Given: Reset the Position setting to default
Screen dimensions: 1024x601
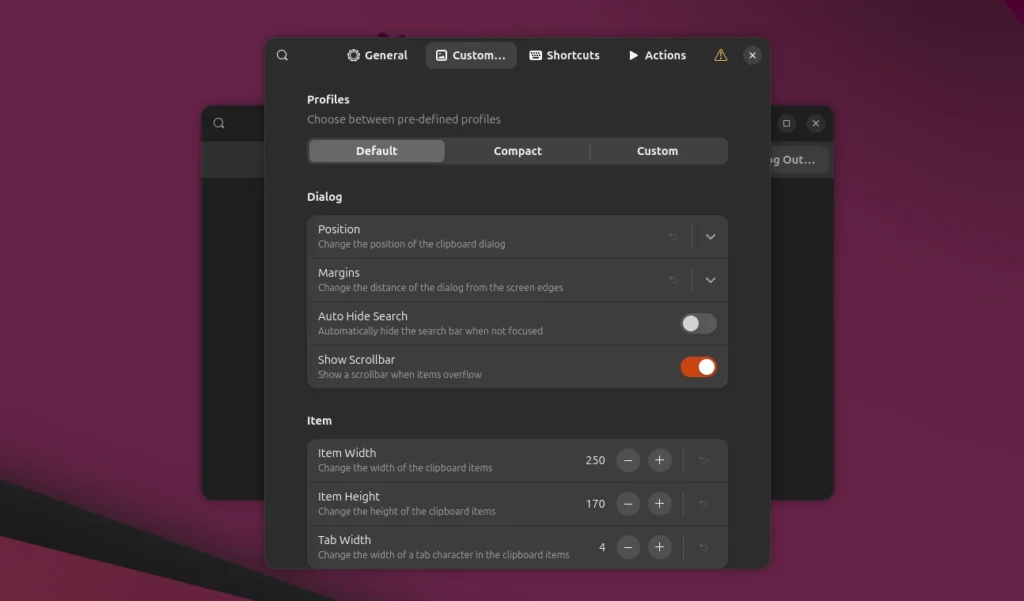Looking at the screenshot, I should 673,237.
